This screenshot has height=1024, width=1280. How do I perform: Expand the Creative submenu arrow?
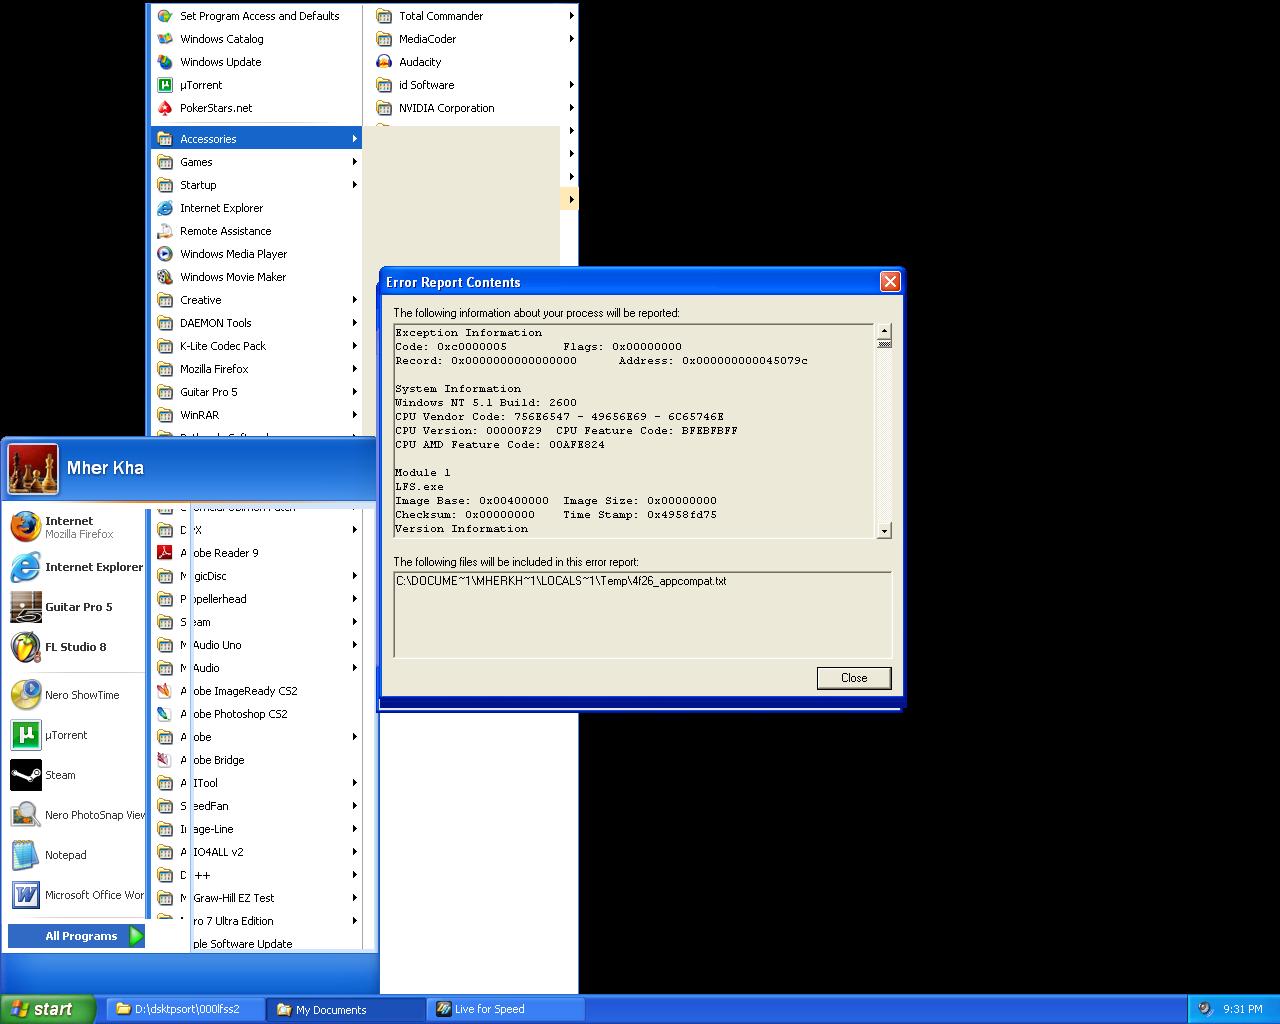(x=354, y=300)
